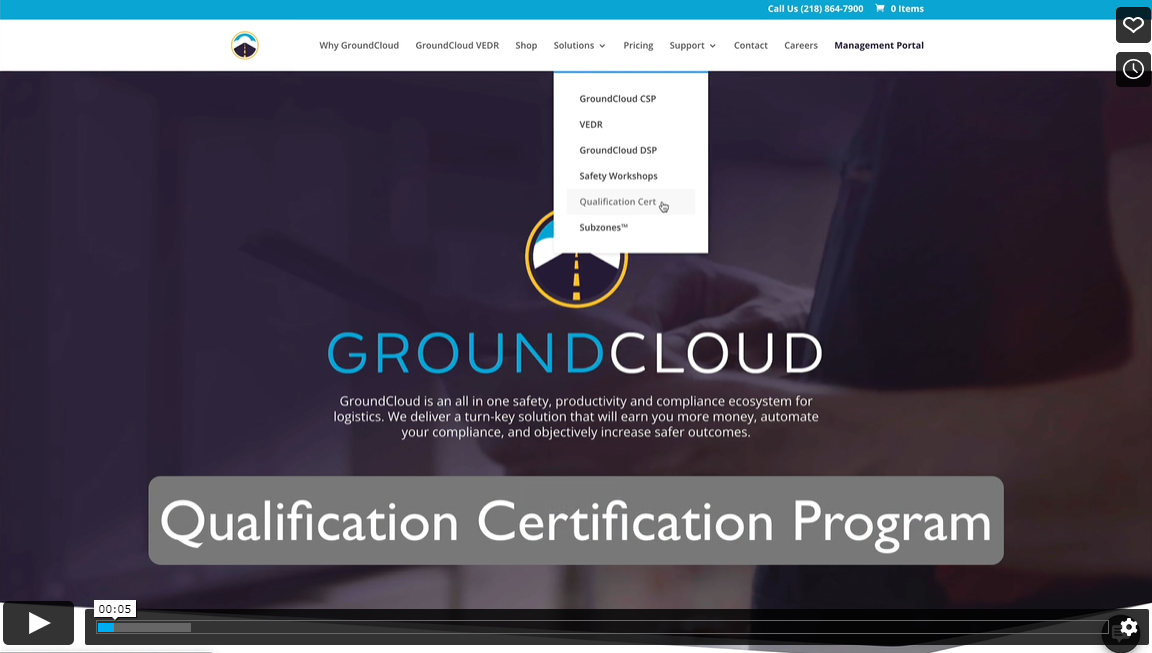
Task: Click the clock history icon
Action: [1133, 68]
